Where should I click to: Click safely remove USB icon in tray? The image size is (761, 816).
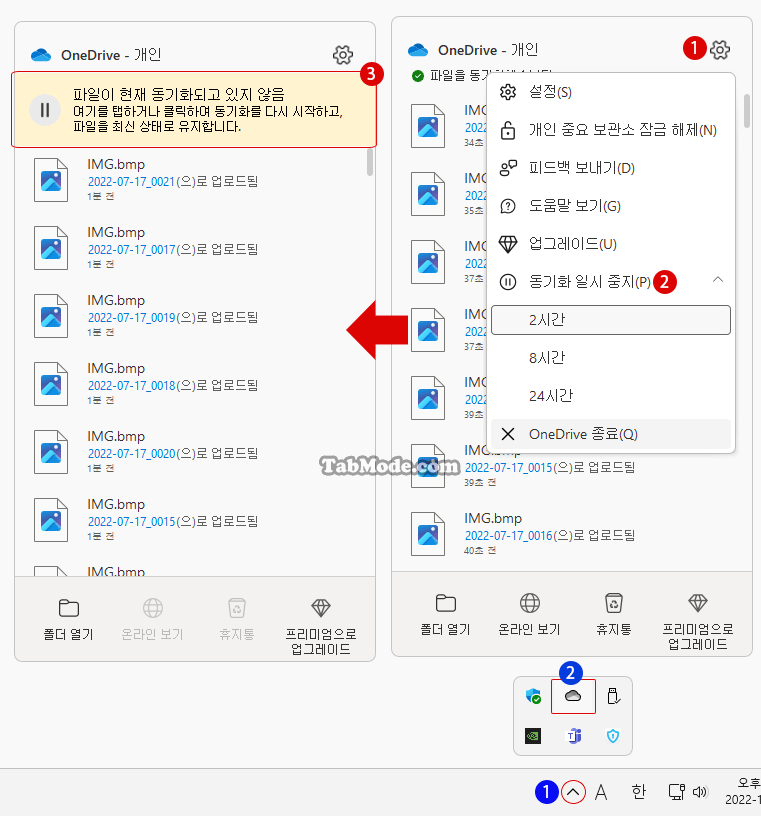pyautogui.click(x=613, y=696)
